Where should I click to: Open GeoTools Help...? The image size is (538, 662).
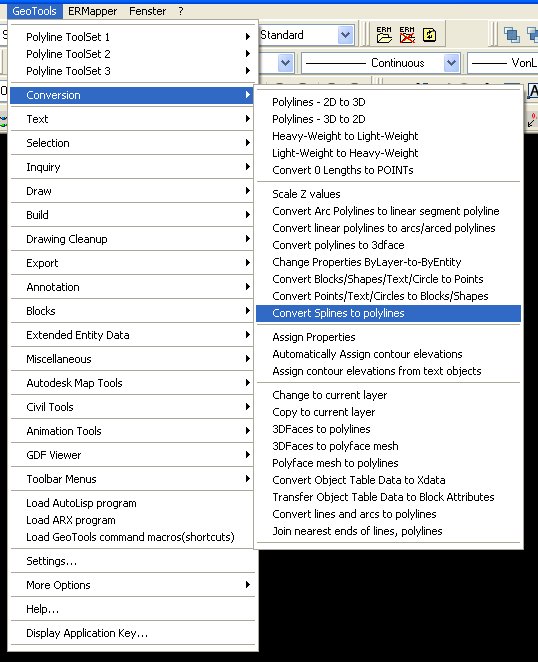[x=132, y=609]
